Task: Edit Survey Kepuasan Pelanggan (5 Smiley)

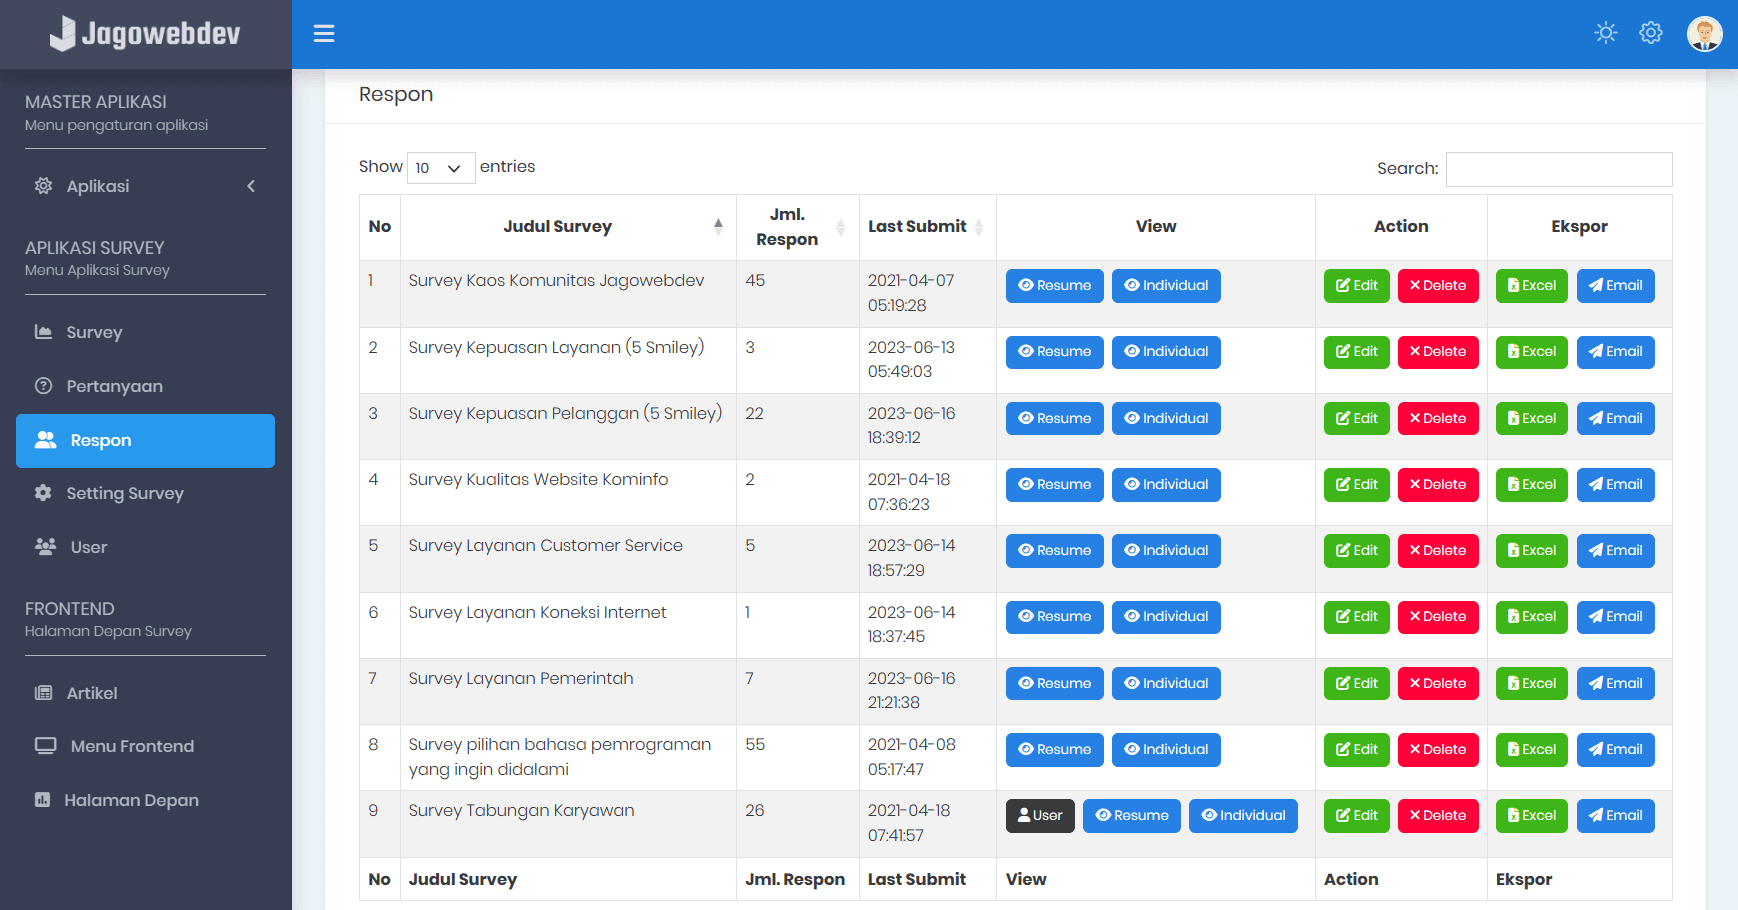Action: (x=1357, y=418)
